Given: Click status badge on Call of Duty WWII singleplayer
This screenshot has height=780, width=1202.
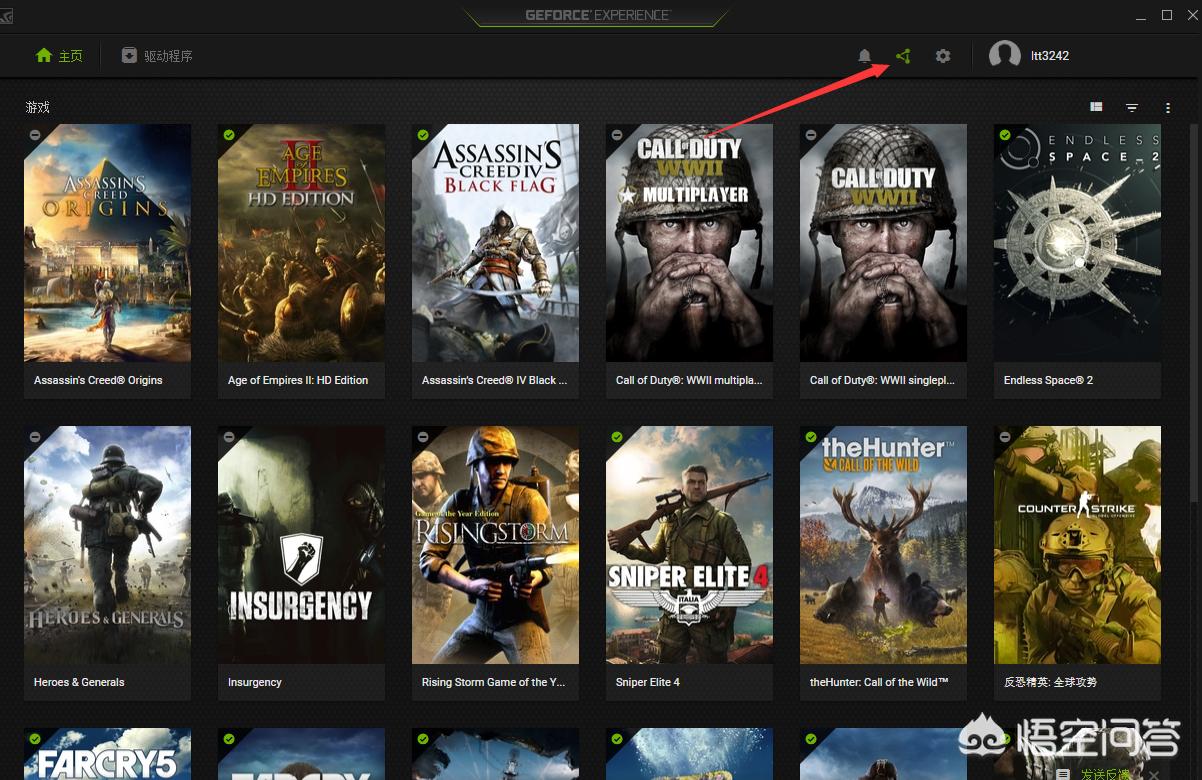Looking at the screenshot, I should [811, 135].
